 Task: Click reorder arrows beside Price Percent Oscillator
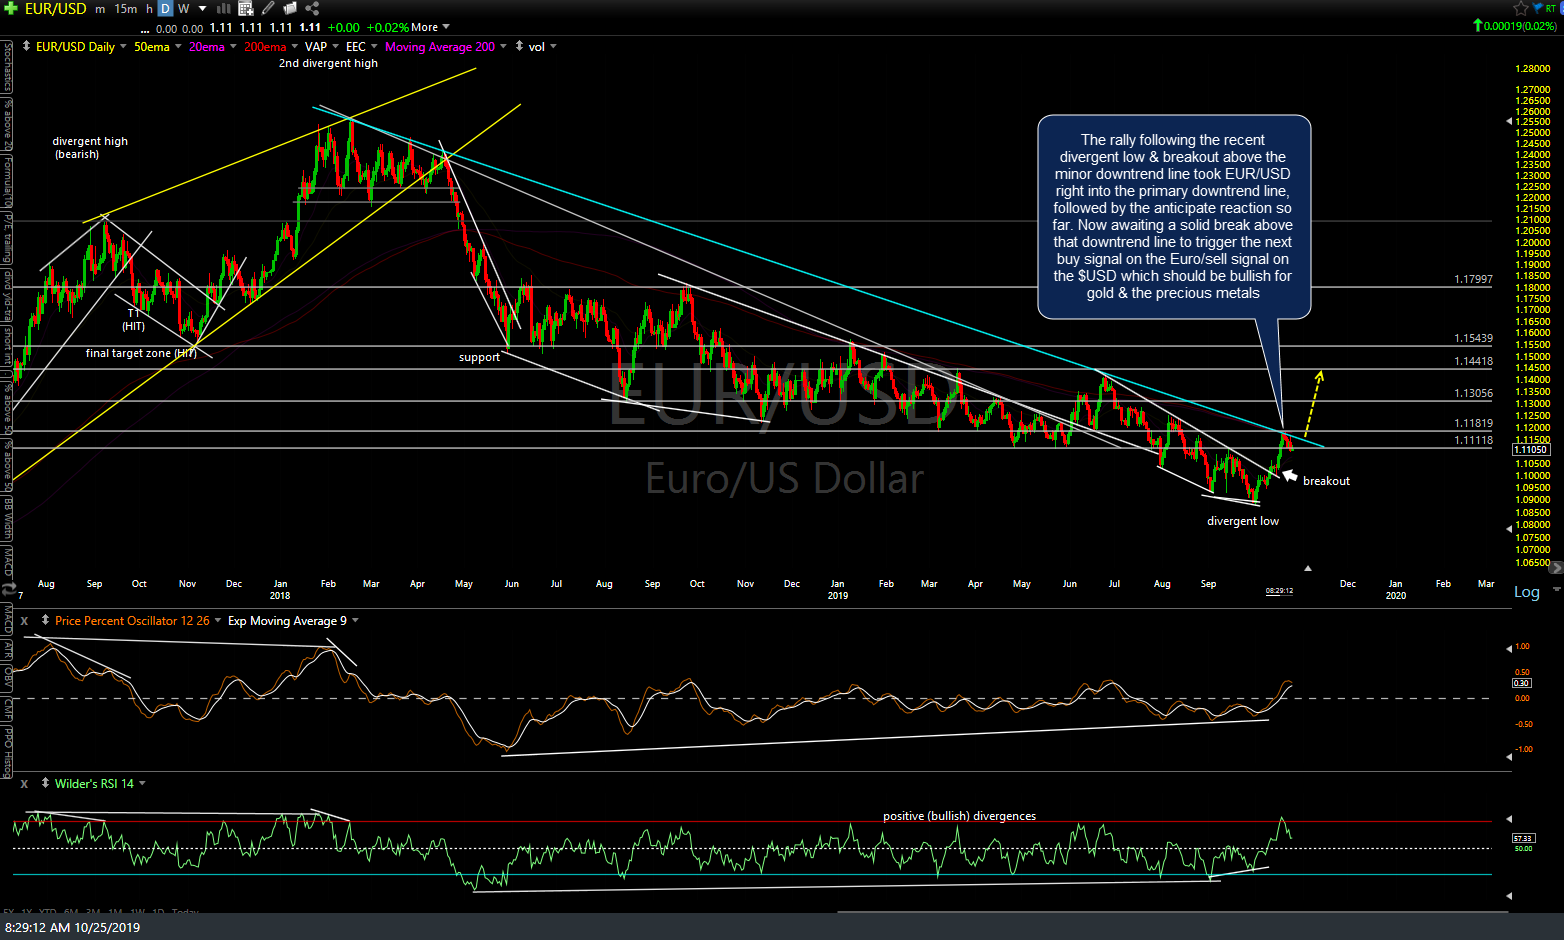coord(45,621)
